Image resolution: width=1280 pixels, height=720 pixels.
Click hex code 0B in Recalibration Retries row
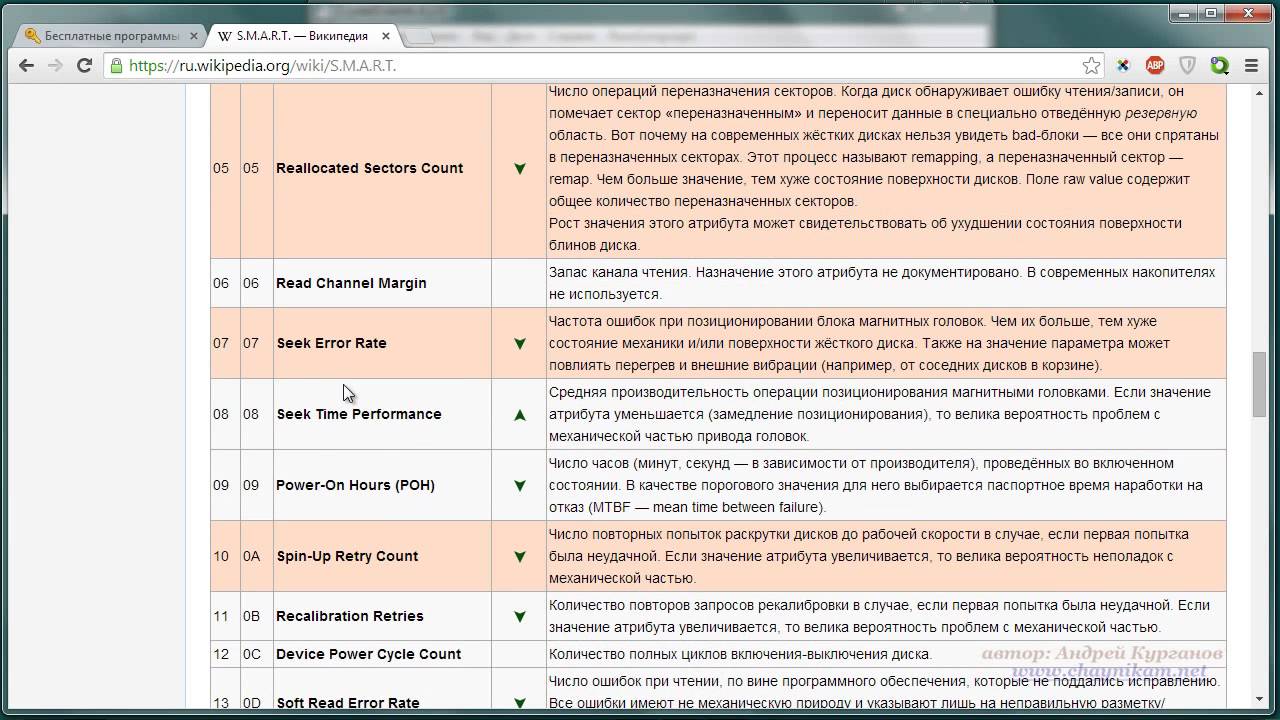click(251, 616)
